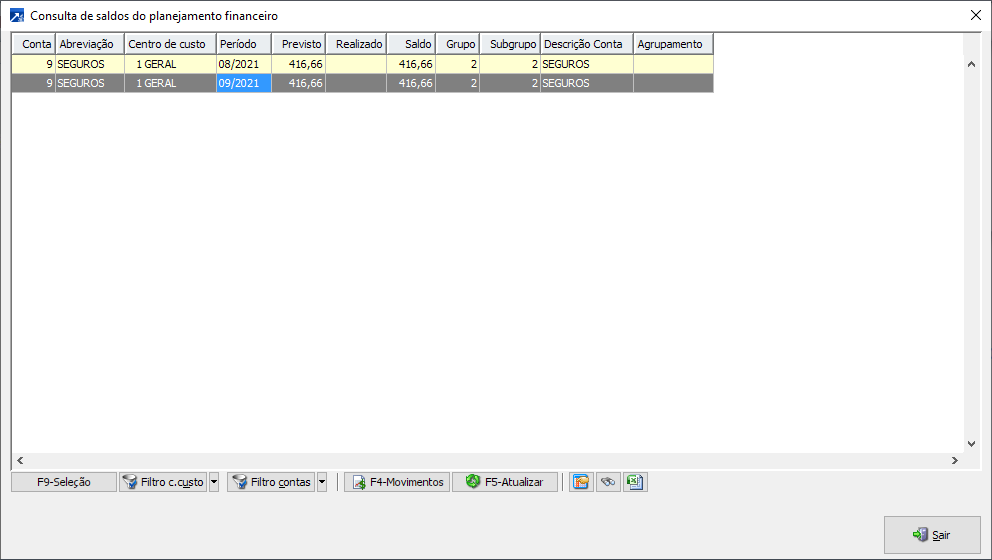The image size is (992, 560).
Task: Click Saldo 416,66 in 09/2021 row
Action: pyautogui.click(x=411, y=83)
